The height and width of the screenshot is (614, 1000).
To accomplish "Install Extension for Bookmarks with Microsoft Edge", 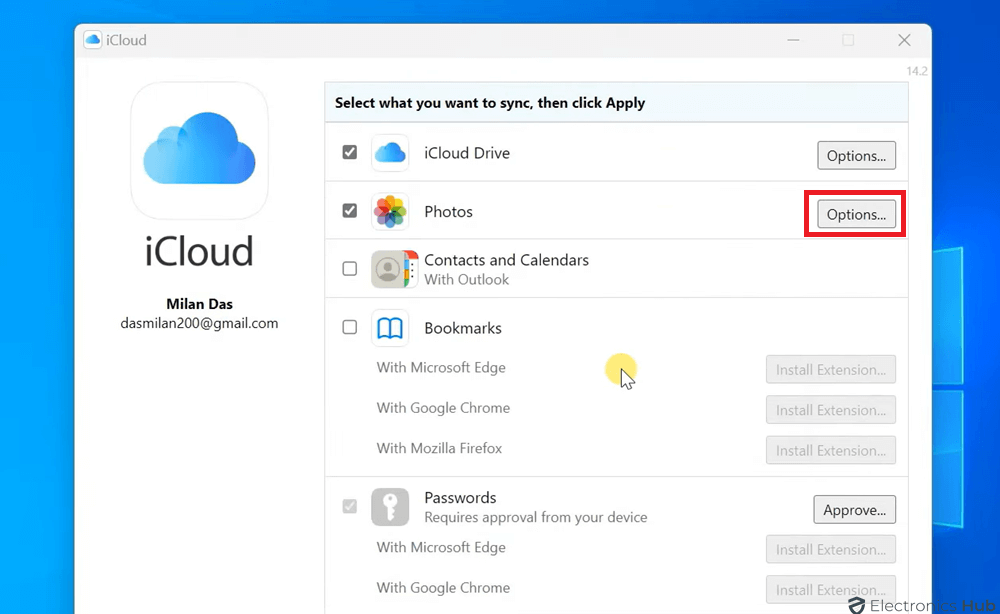I will [x=830, y=370].
